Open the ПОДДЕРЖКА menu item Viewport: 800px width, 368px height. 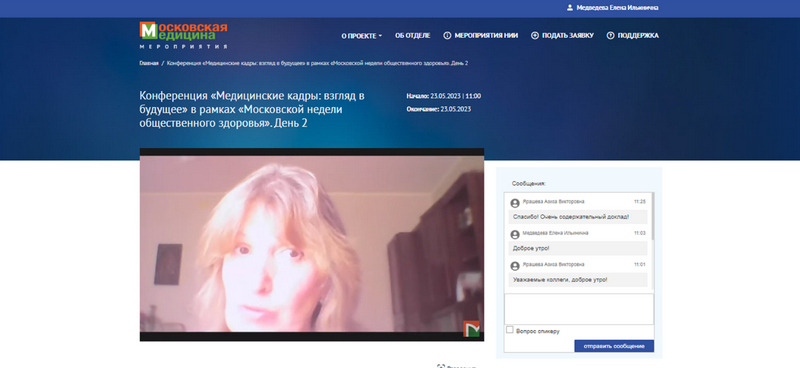(x=638, y=36)
